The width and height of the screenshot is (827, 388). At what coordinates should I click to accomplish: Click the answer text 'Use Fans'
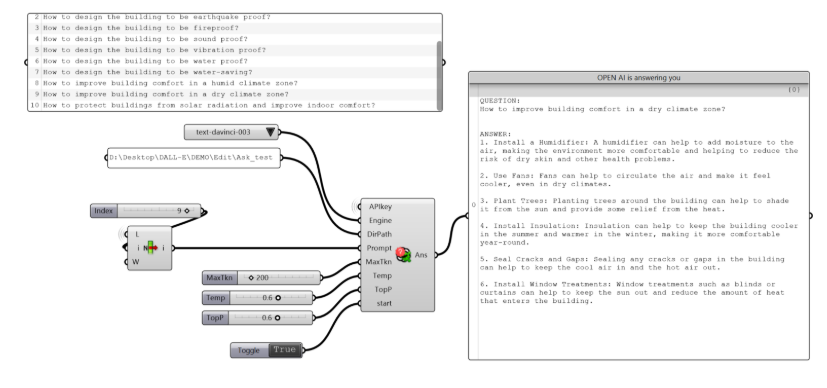click(x=513, y=176)
